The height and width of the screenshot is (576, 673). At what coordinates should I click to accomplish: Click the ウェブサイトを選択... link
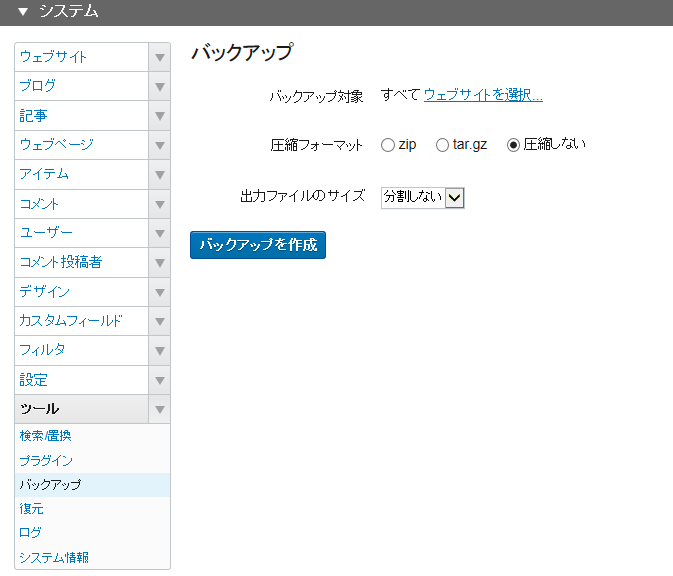(x=483, y=95)
